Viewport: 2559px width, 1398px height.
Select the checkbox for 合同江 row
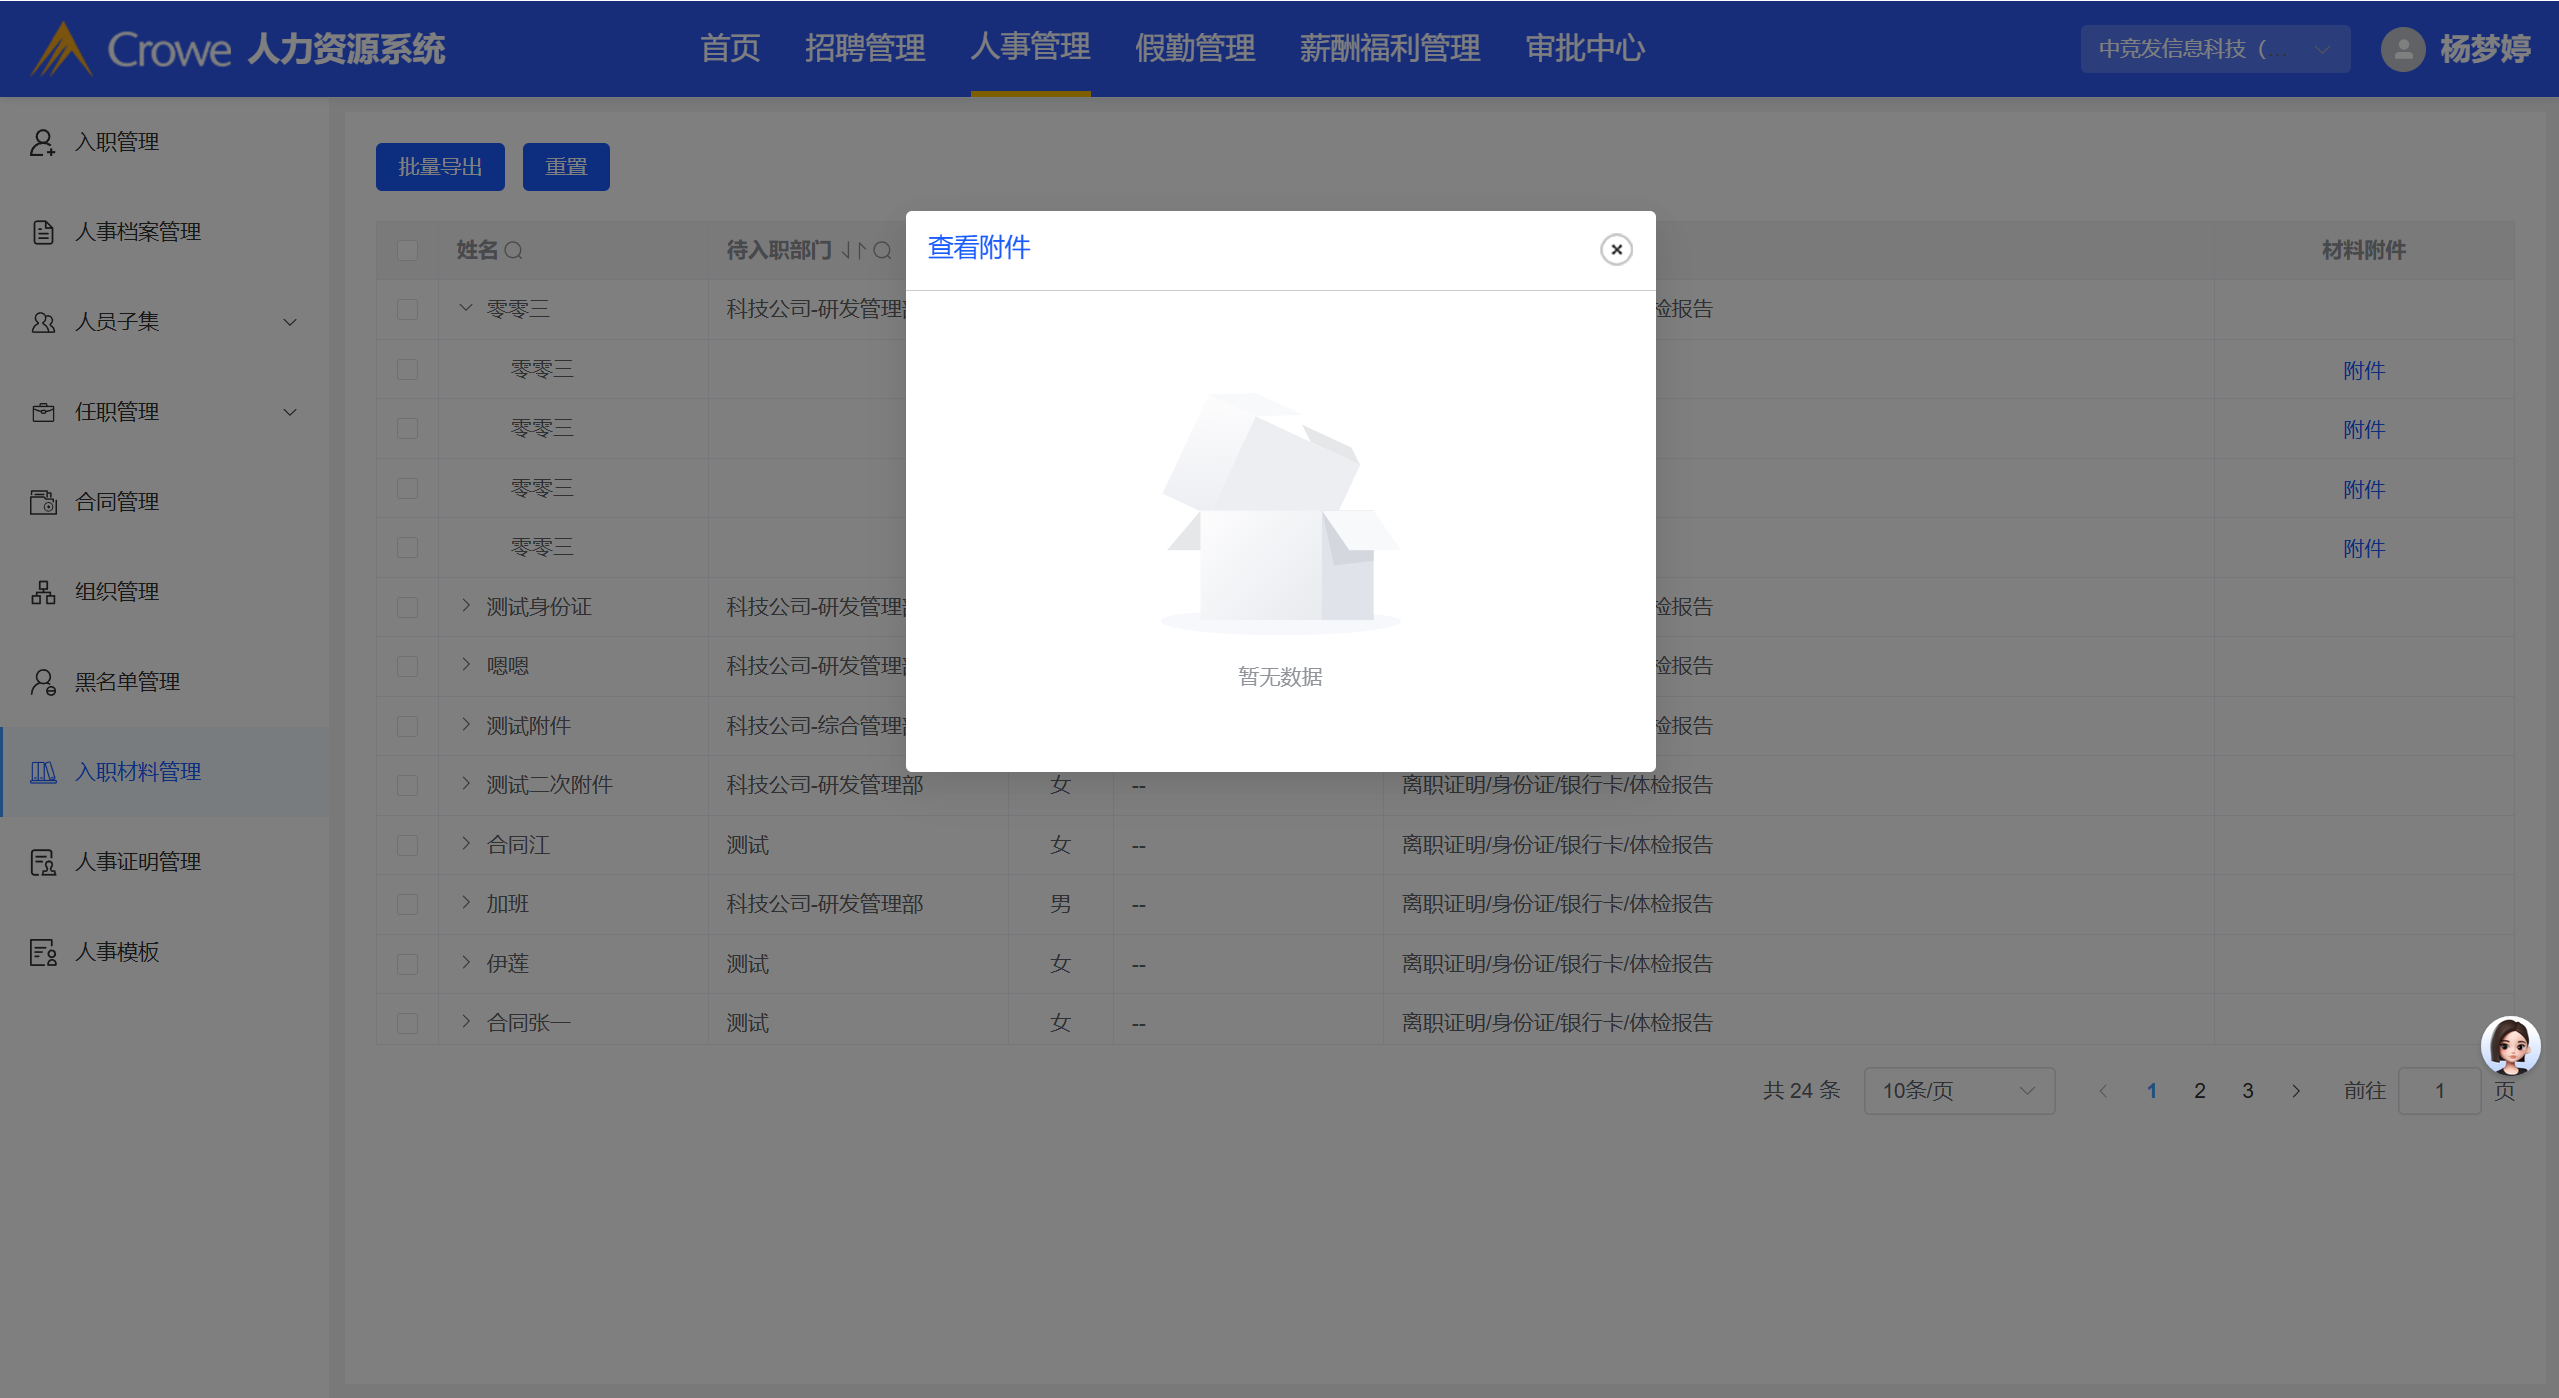407,845
